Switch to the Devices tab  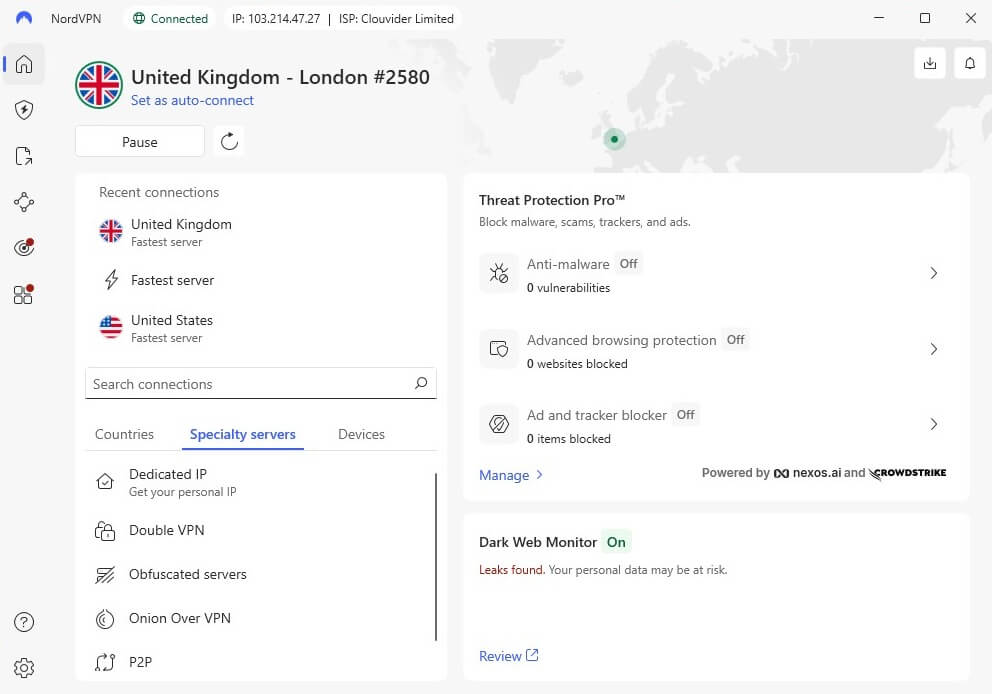[361, 434]
